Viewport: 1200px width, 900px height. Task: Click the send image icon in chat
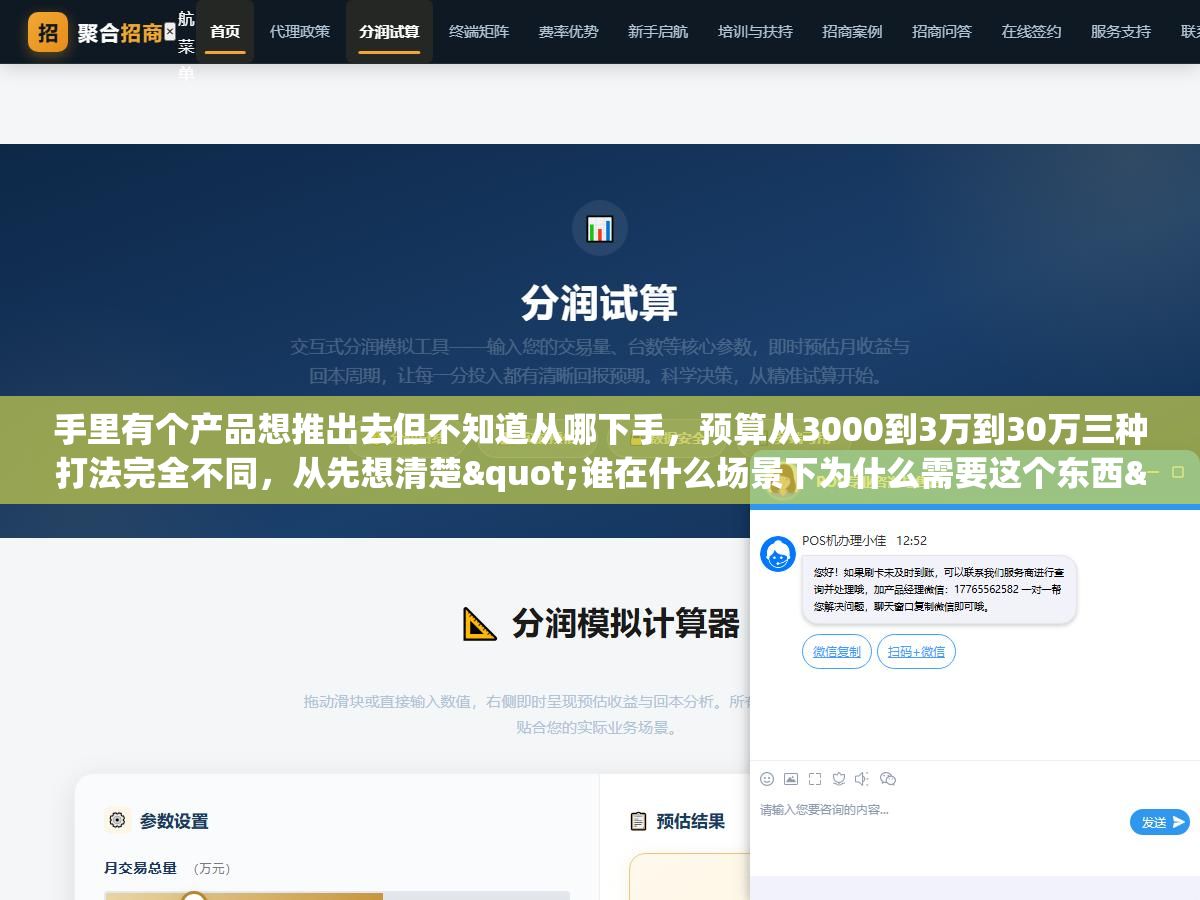791,778
